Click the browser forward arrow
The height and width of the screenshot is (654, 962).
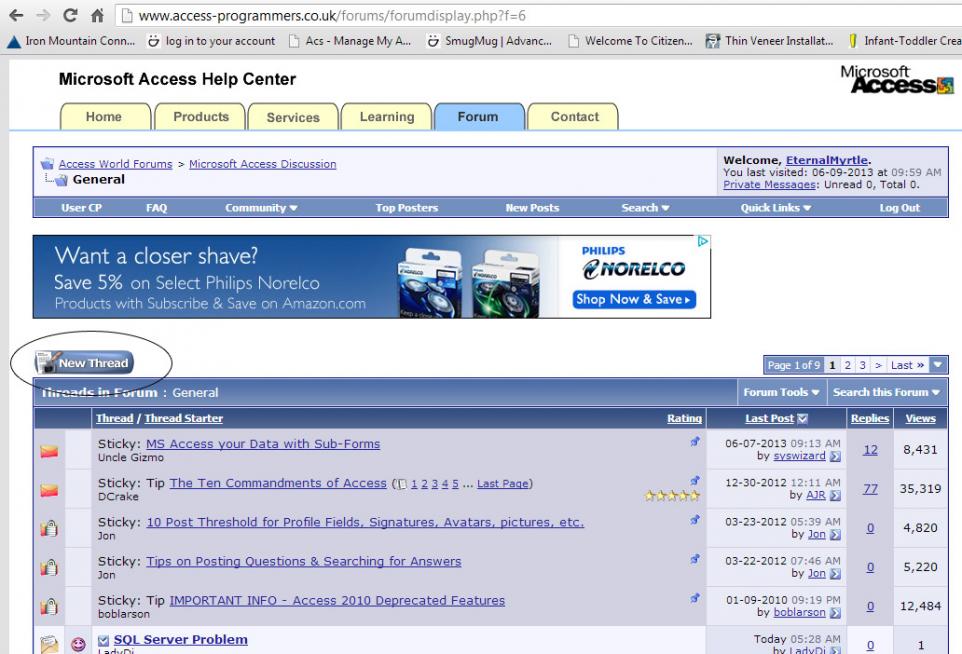(x=43, y=15)
